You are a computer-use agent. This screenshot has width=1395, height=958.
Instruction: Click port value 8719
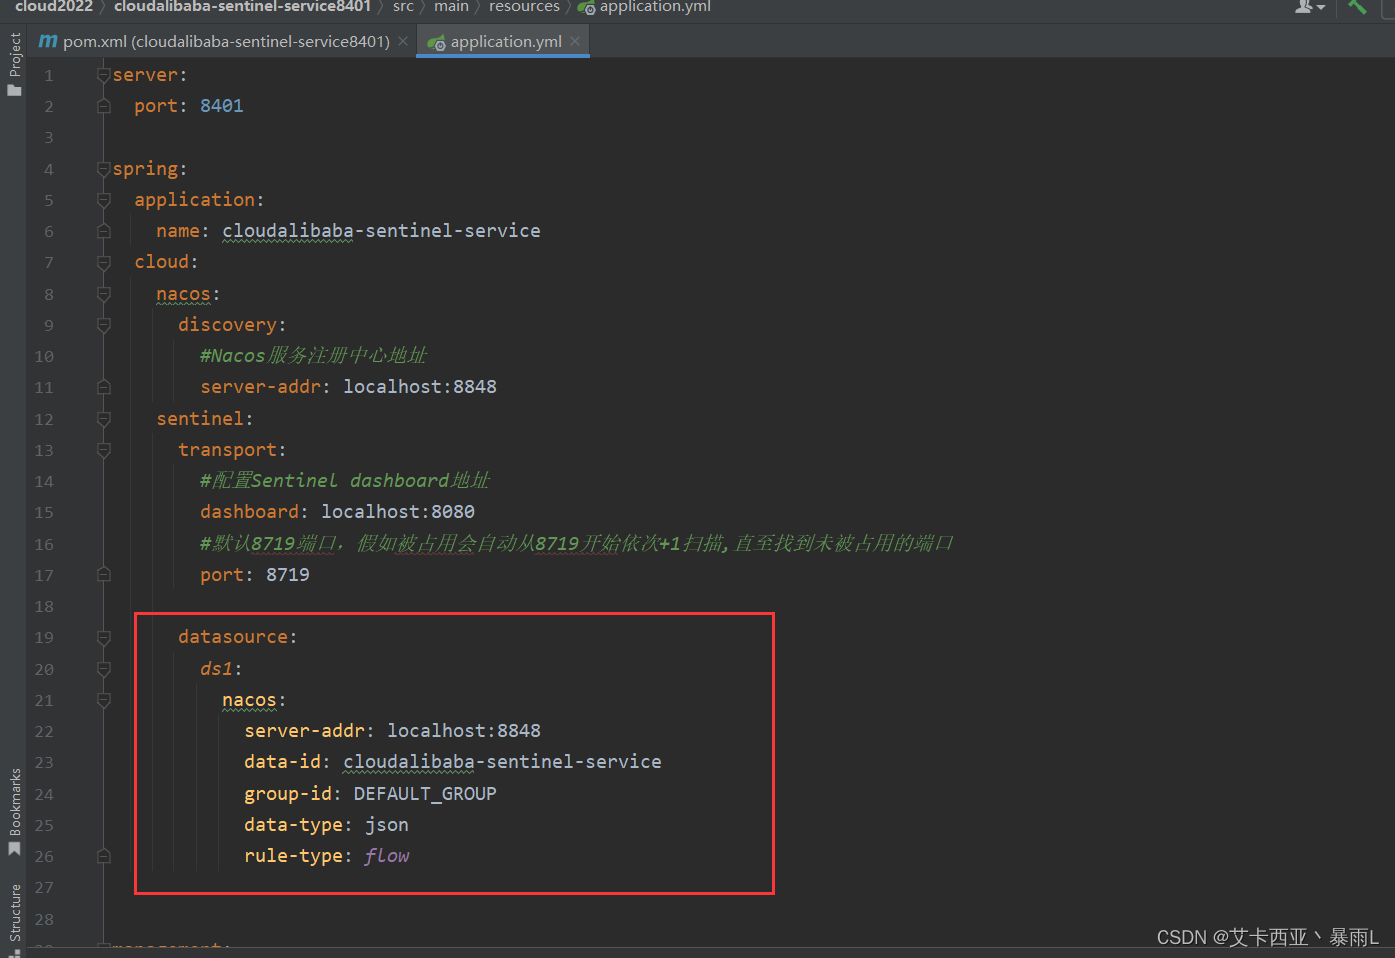coord(287,575)
